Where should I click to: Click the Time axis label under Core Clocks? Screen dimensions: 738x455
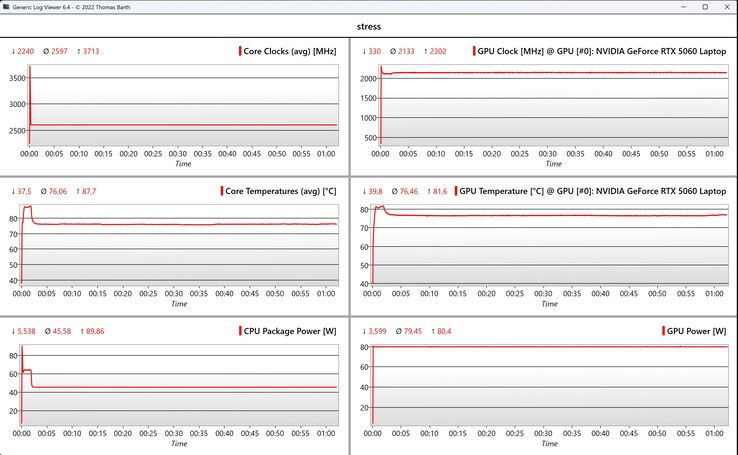point(183,163)
